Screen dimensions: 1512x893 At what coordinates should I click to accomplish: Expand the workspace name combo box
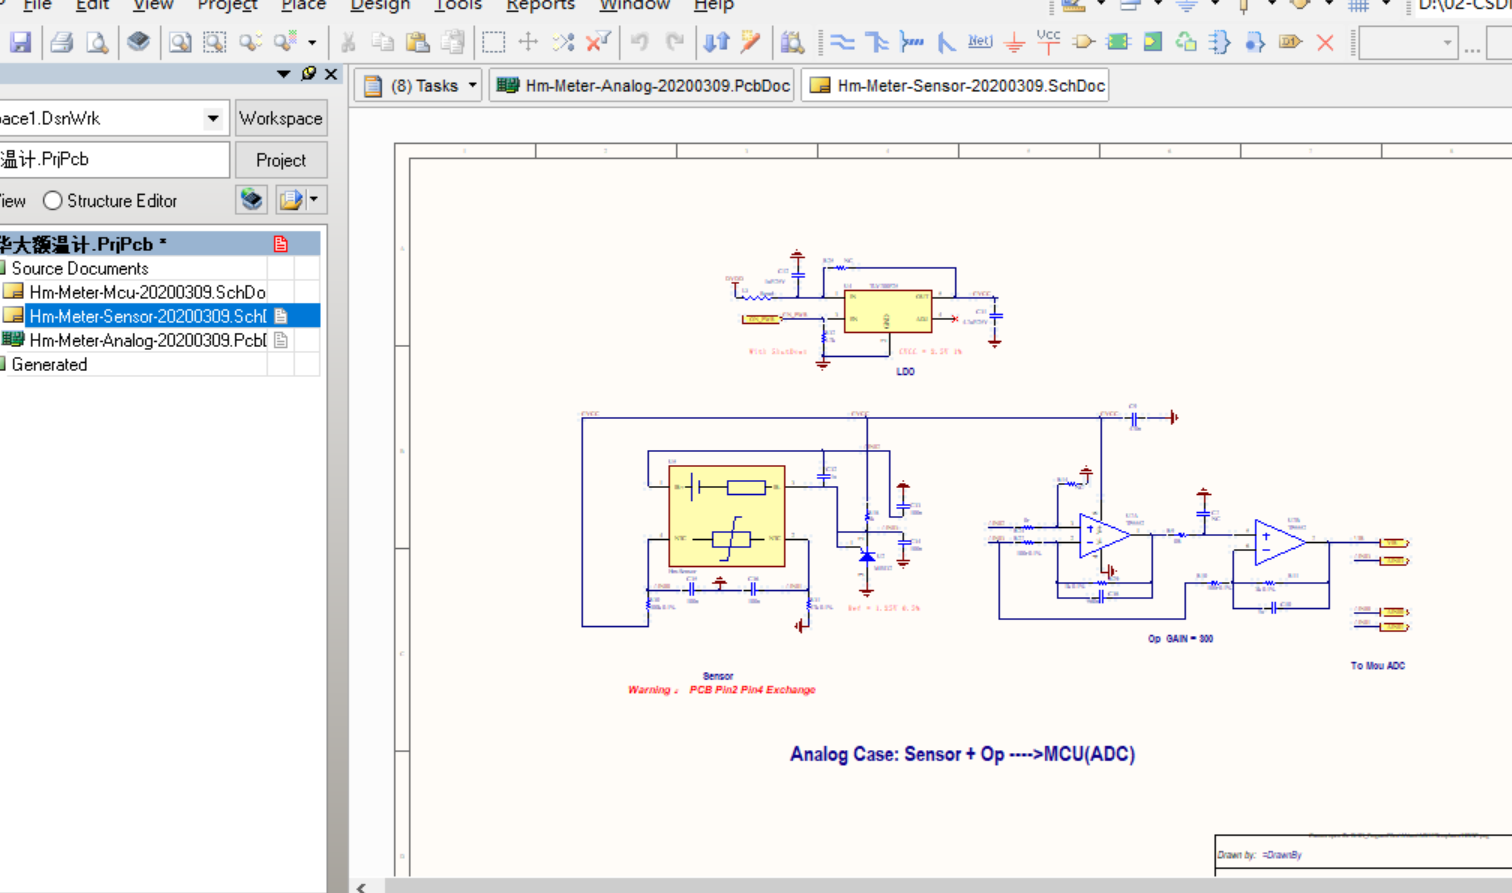coord(213,118)
